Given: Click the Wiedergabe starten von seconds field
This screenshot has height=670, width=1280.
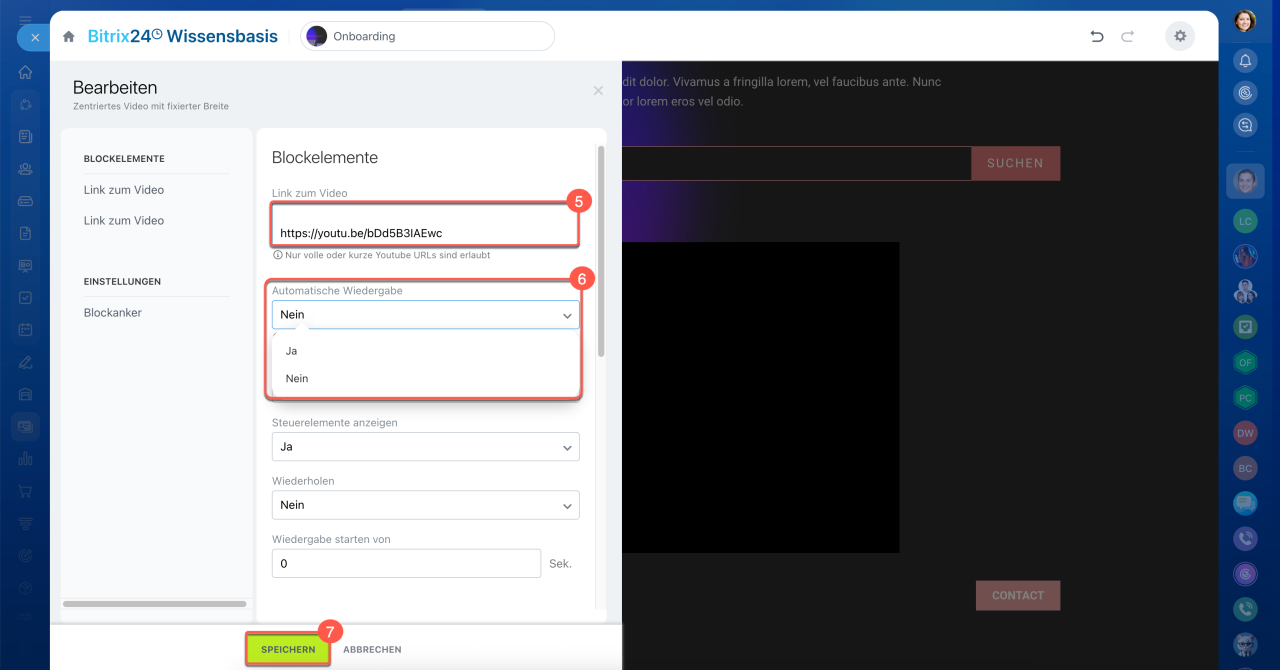Looking at the screenshot, I should [x=406, y=564].
